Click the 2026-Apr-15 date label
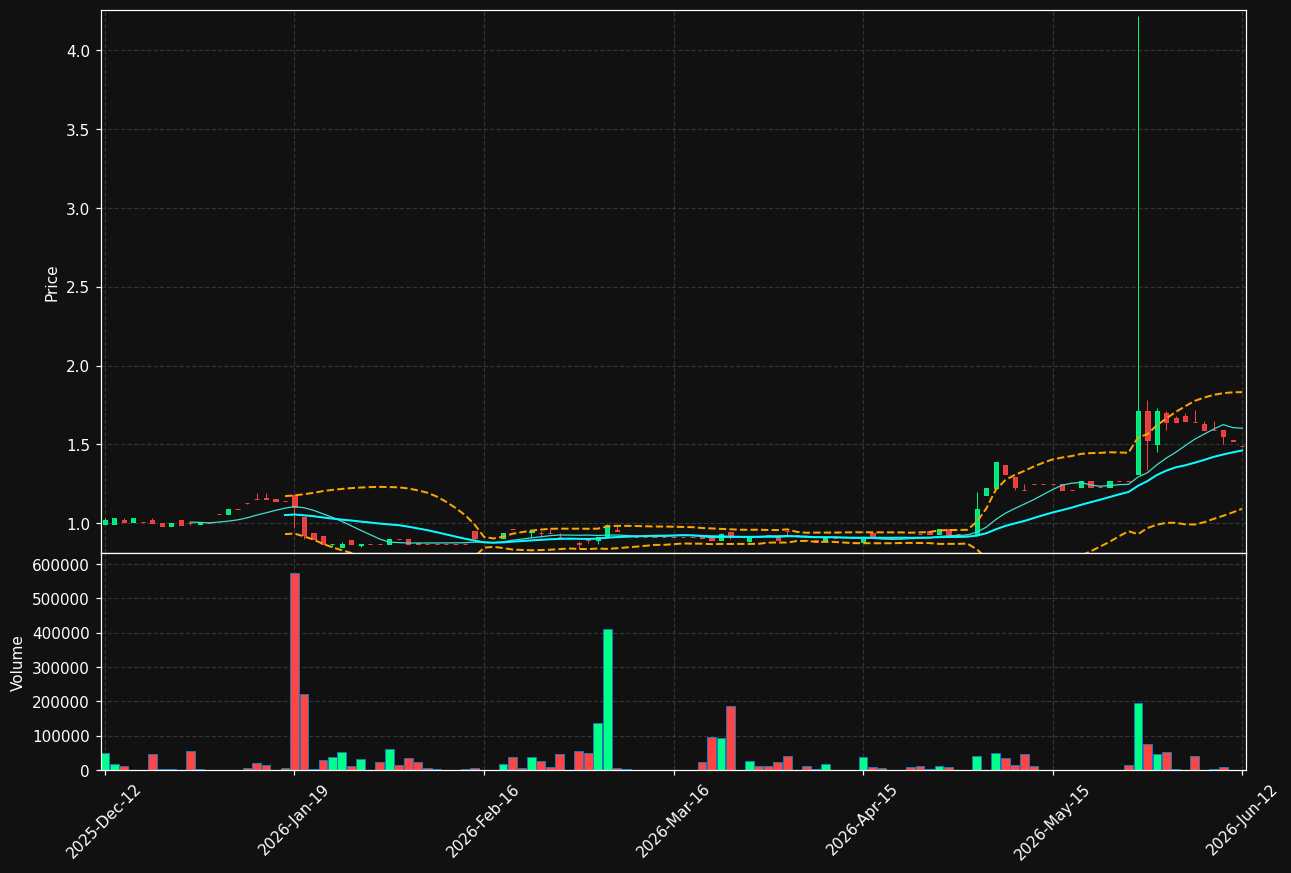 click(x=862, y=820)
